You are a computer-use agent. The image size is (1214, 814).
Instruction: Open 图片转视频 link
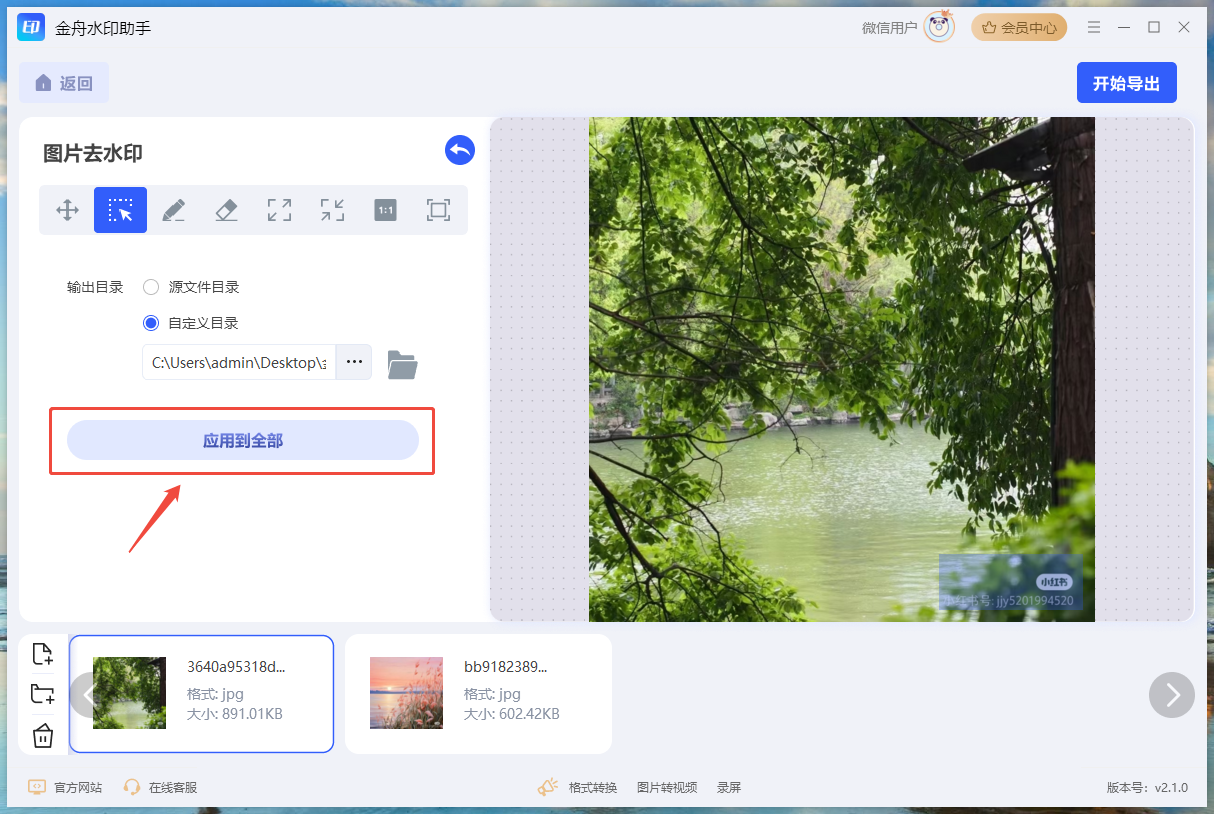click(x=667, y=787)
